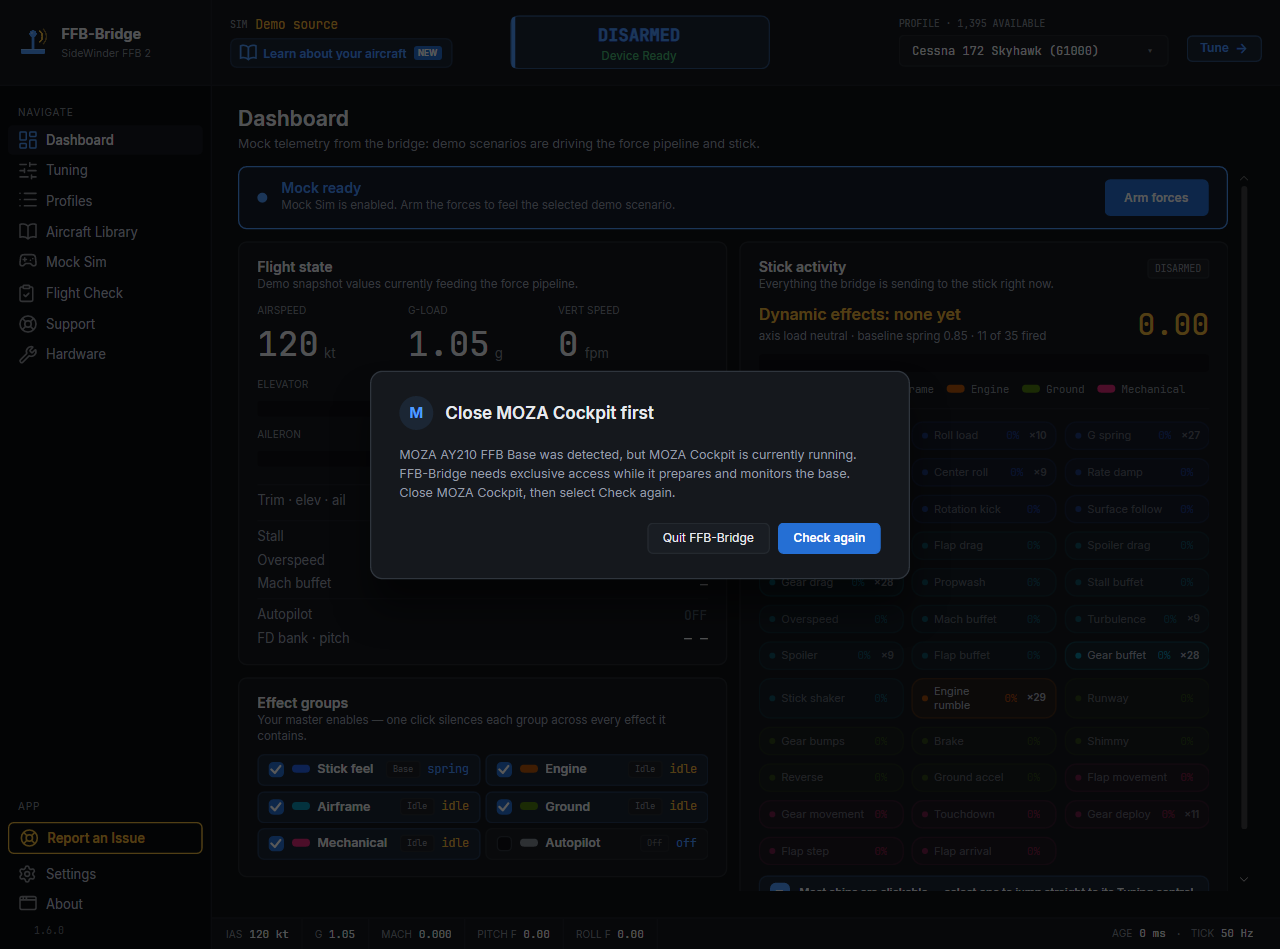Click the DISARMED Device Ready status button

coord(640,42)
